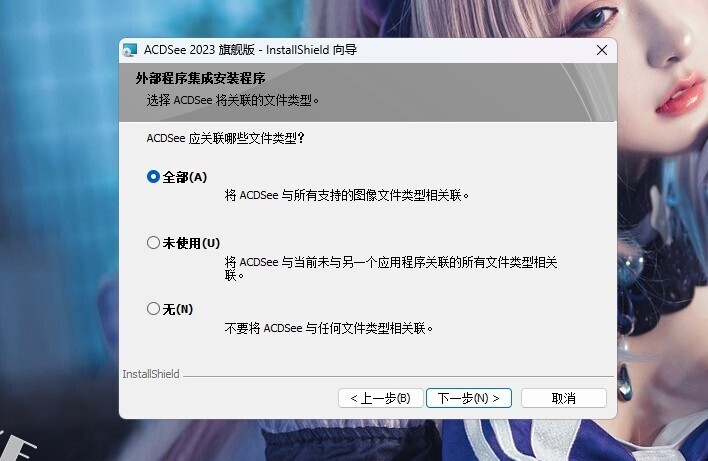Click the ACDSee installer icon in title bar
The width and height of the screenshot is (708, 461).
[x=130, y=50]
